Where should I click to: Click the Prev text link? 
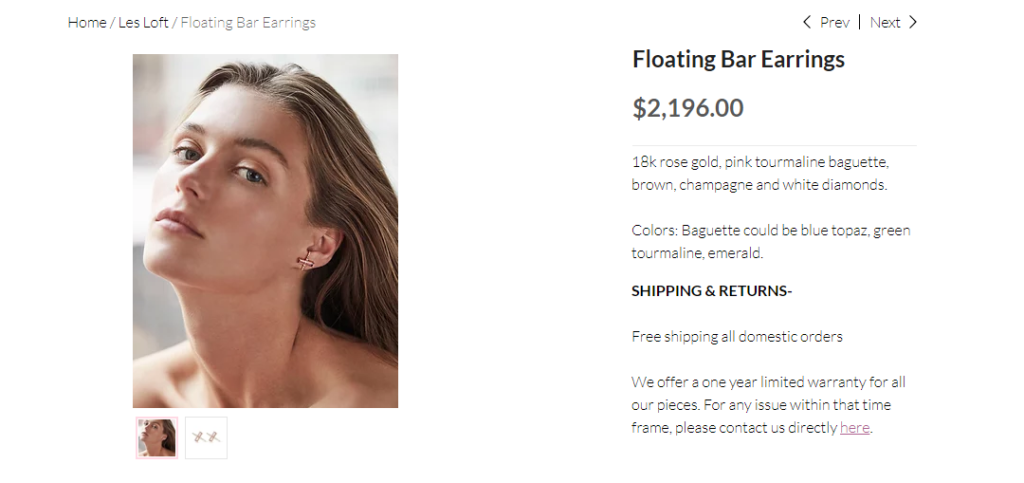834,22
